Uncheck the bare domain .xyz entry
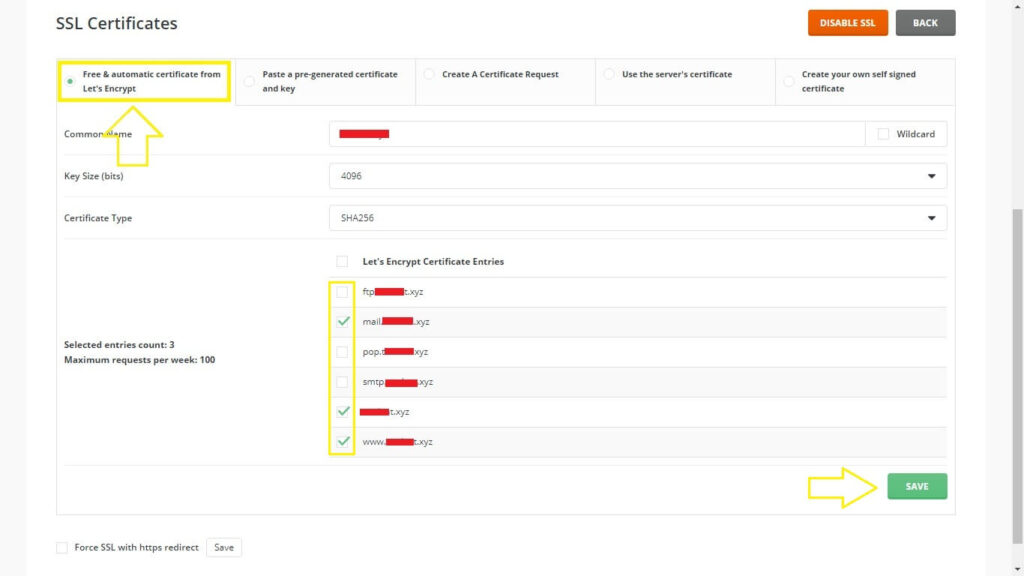This screenshot has width=1024, height=576. (342, 411)
